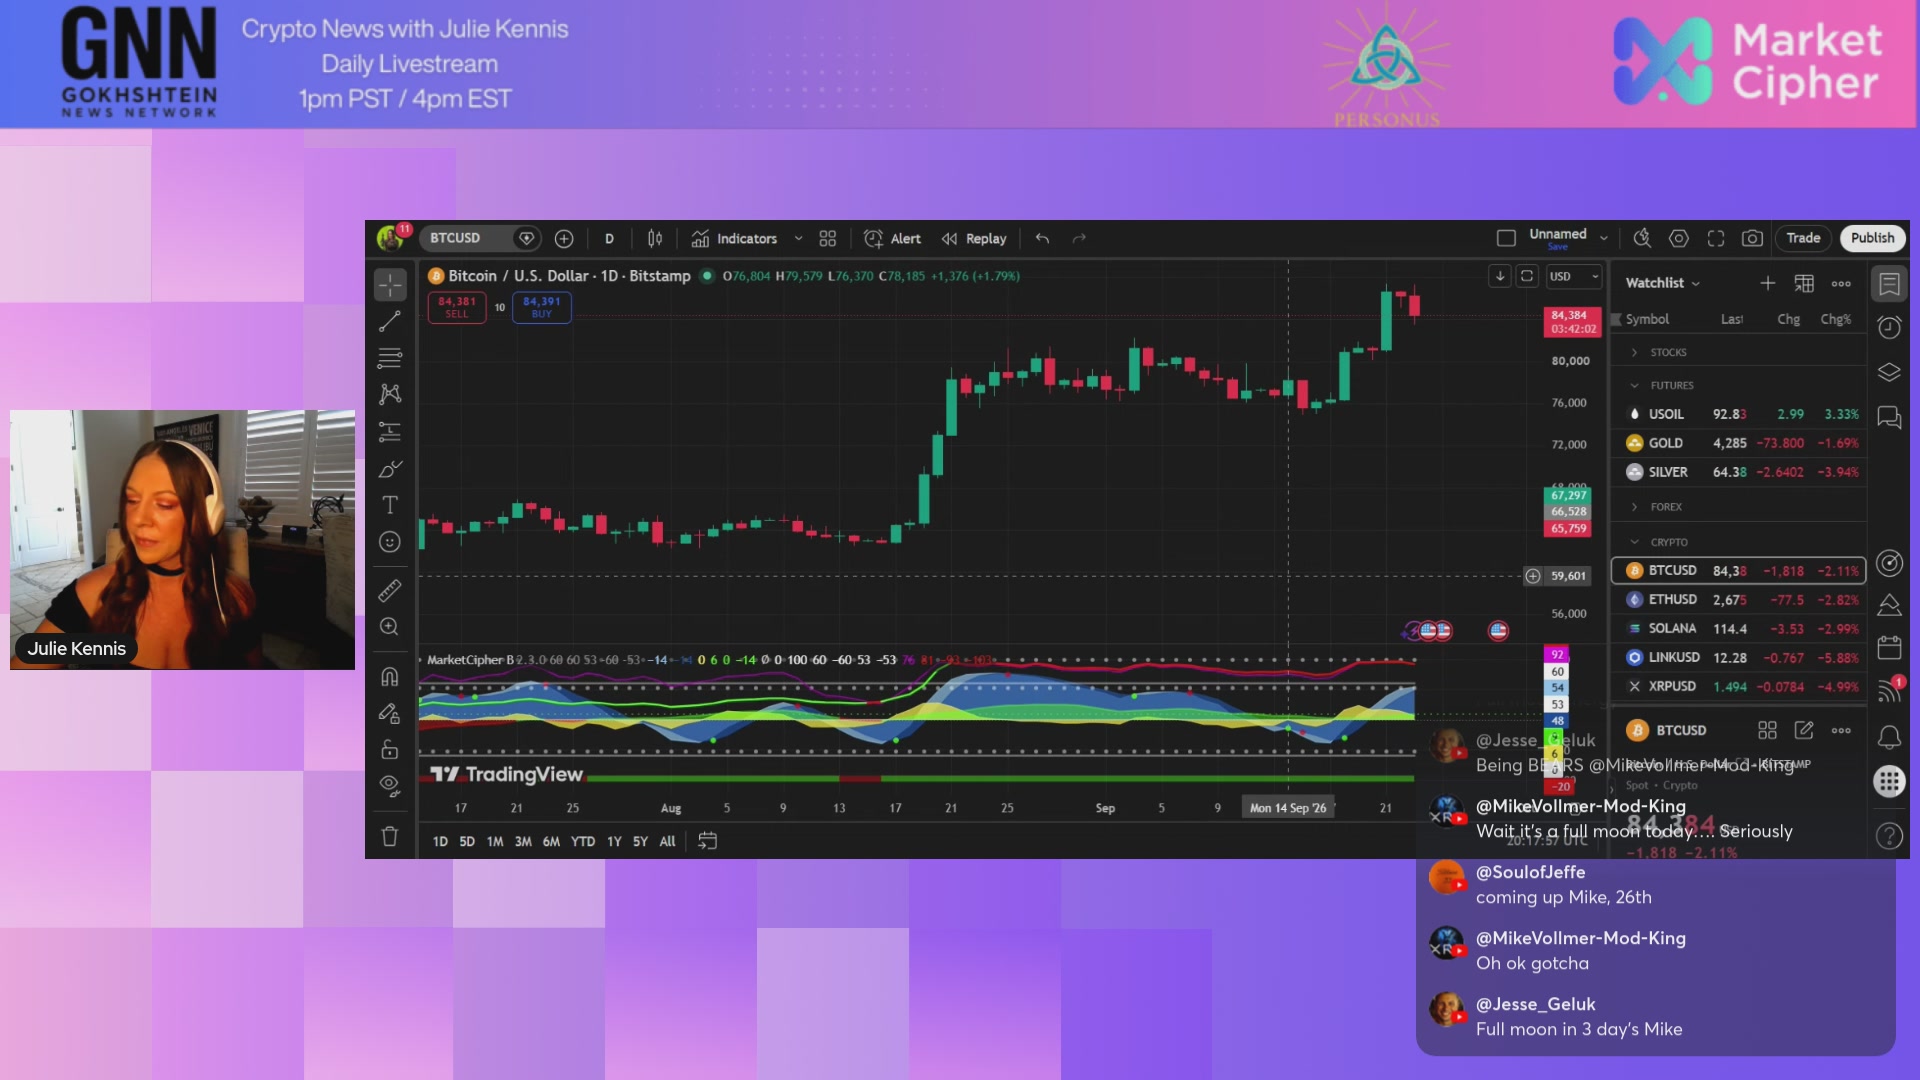Open the Unnamed layout dropdown
The height and width of the screenshot is (1080, 1920).
tap(1603, 239)
